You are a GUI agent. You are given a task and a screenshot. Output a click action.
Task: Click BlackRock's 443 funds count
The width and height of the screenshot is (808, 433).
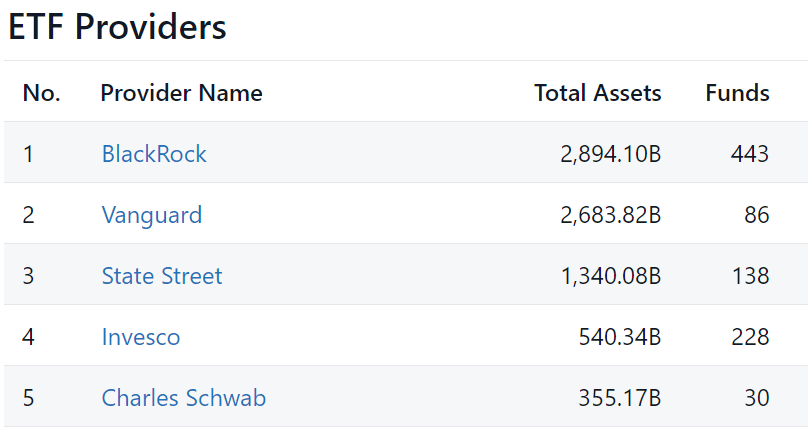[750, 154]
